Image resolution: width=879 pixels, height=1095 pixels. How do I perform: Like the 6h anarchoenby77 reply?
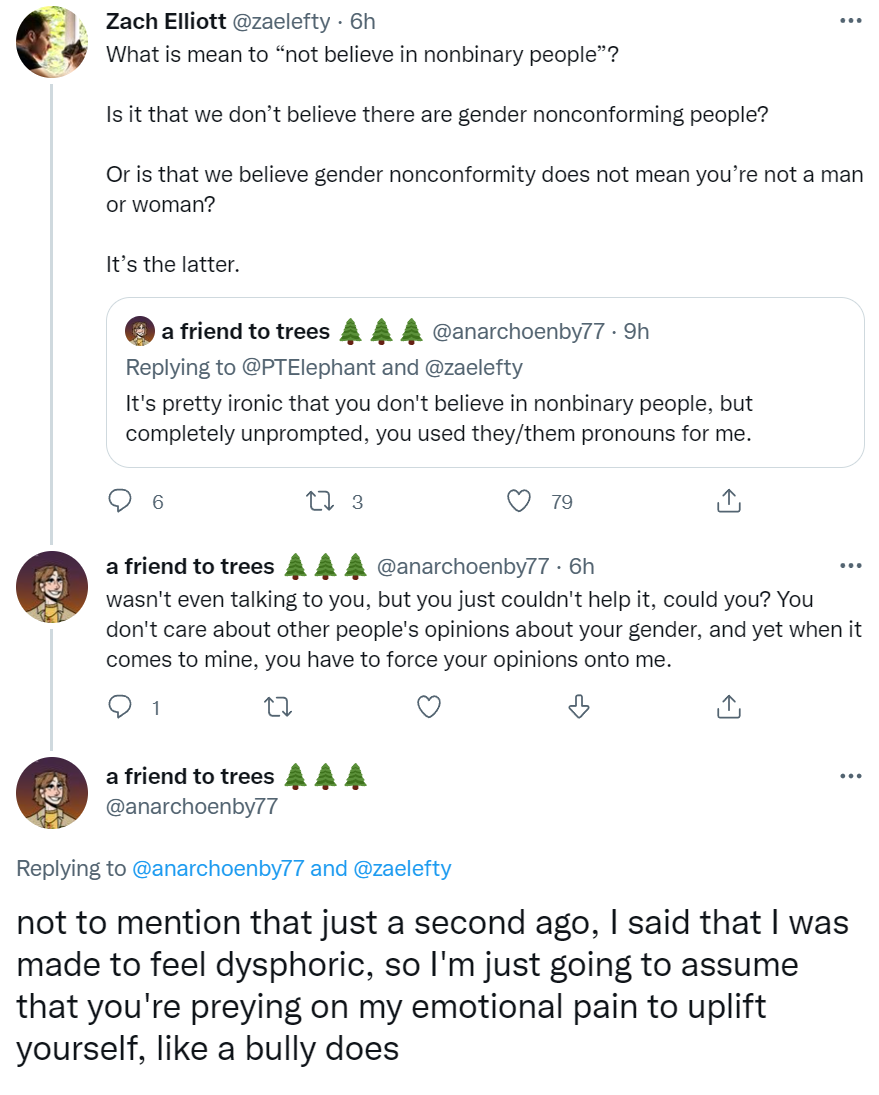429,707
